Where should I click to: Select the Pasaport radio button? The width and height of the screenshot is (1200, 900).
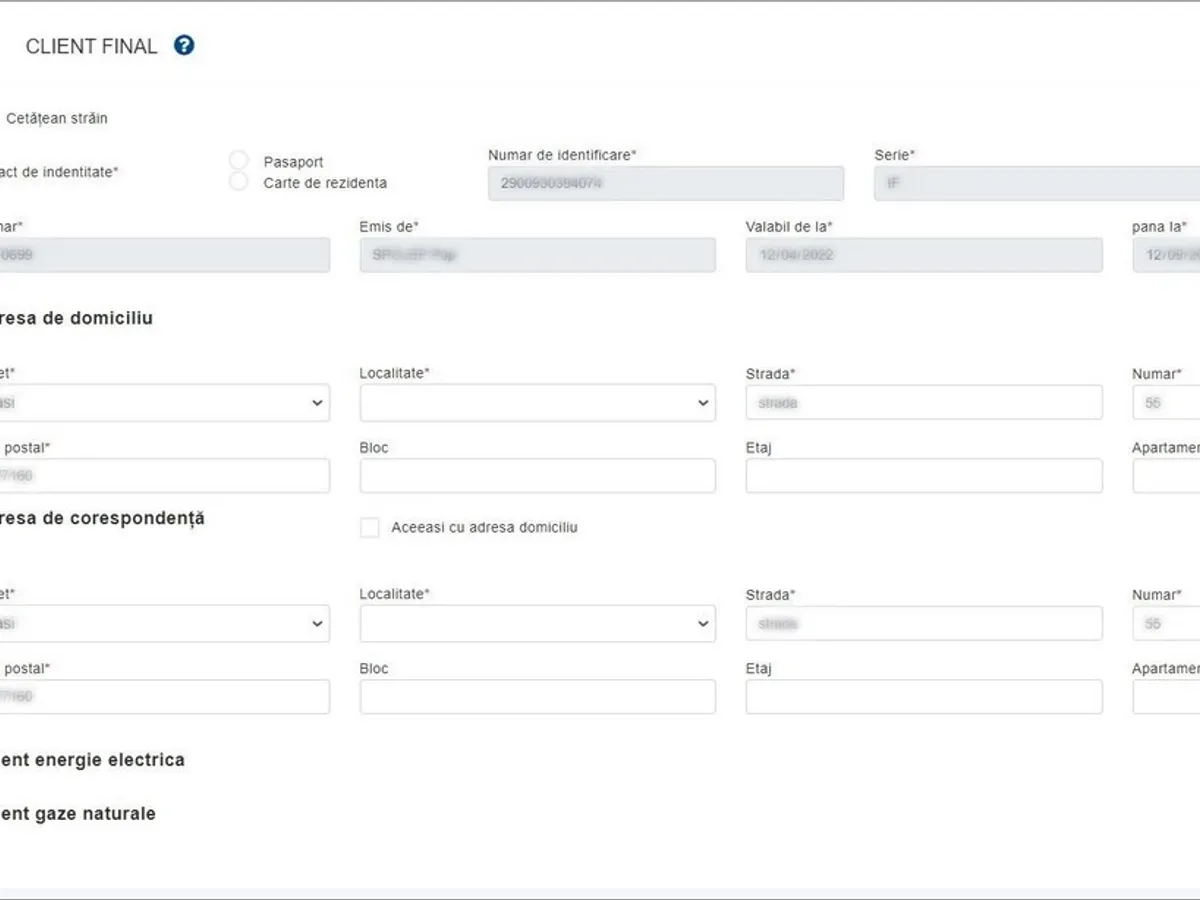click(239, 161)
